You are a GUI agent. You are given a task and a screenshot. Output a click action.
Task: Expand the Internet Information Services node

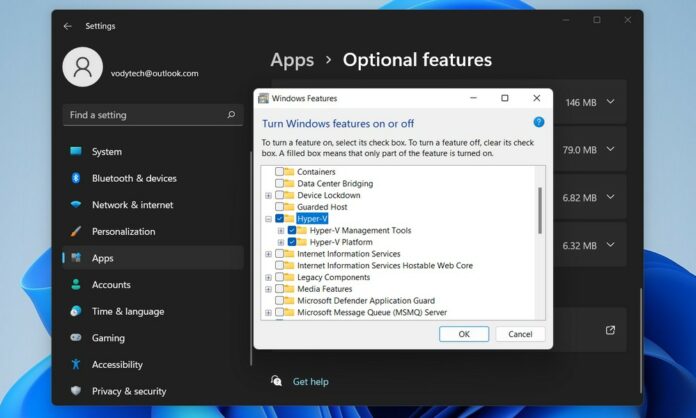click(268, 254)
